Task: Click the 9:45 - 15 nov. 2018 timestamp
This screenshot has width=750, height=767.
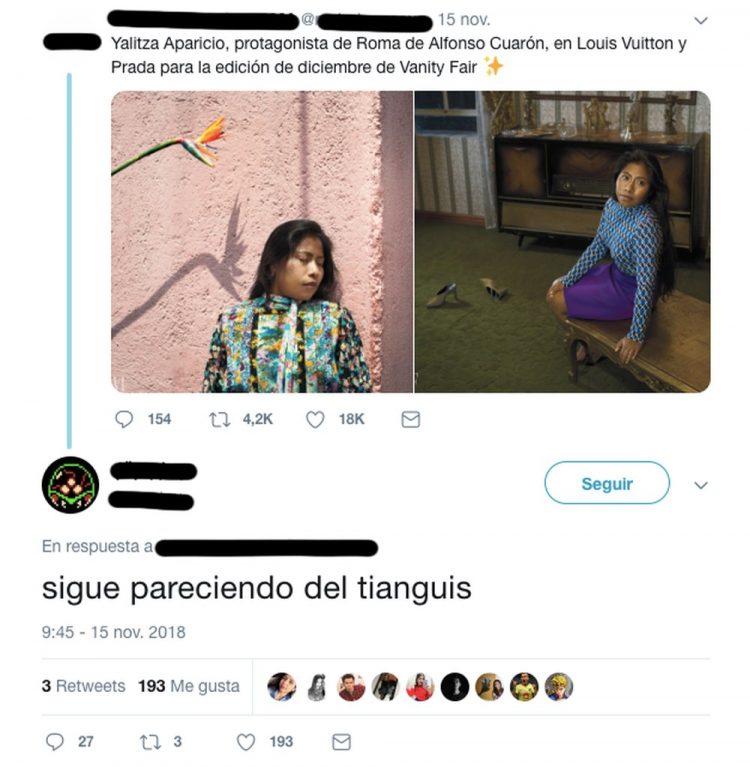Action: (114, 632)
